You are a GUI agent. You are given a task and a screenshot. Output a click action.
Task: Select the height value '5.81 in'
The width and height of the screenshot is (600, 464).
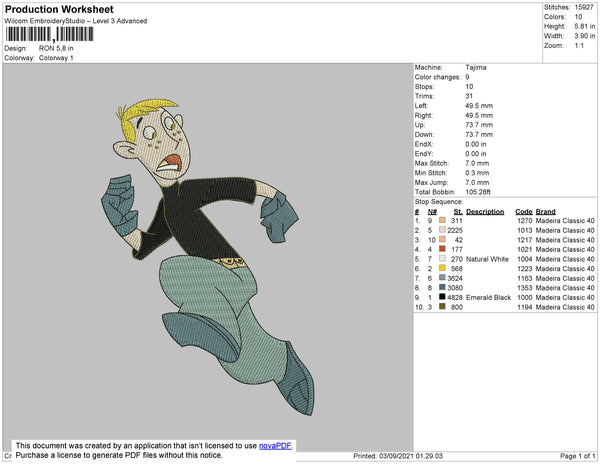pyautogui.click(x=585, y=26)
